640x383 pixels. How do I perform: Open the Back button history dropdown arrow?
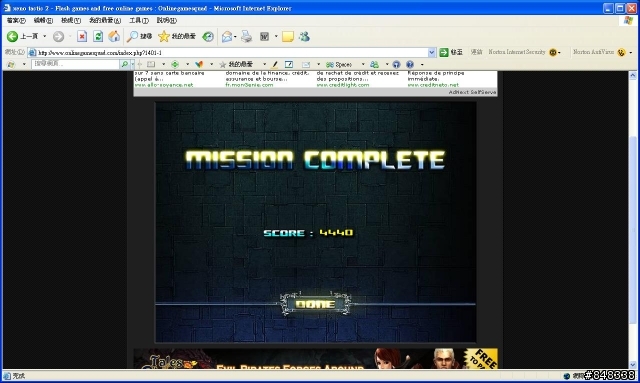click(44, 36)
